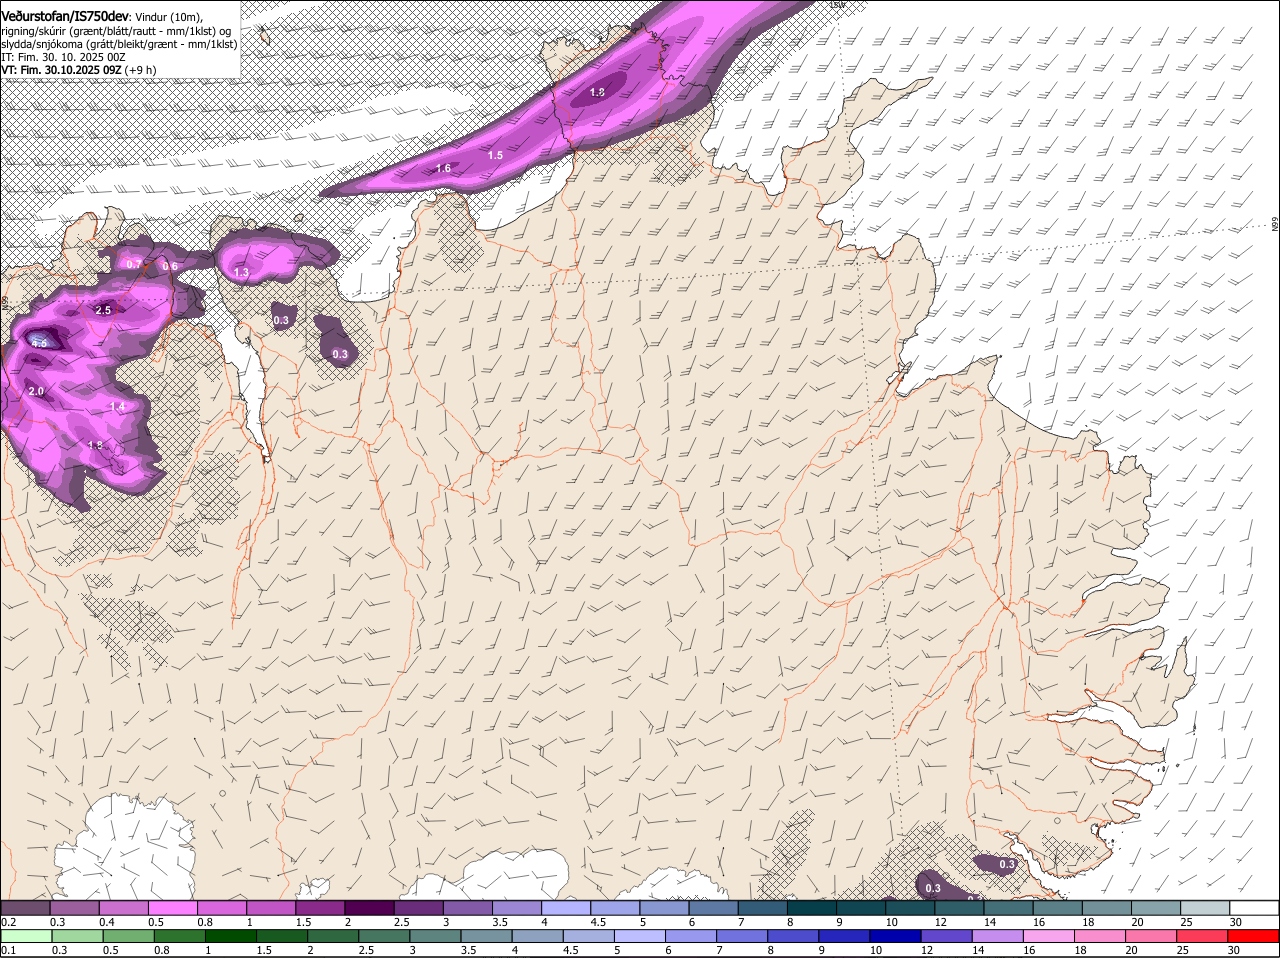Screen dimensions: 1280x958
Task: Click the 'VT: Fim. 30.10.2025 09Z' valid time
Action: 61,71
